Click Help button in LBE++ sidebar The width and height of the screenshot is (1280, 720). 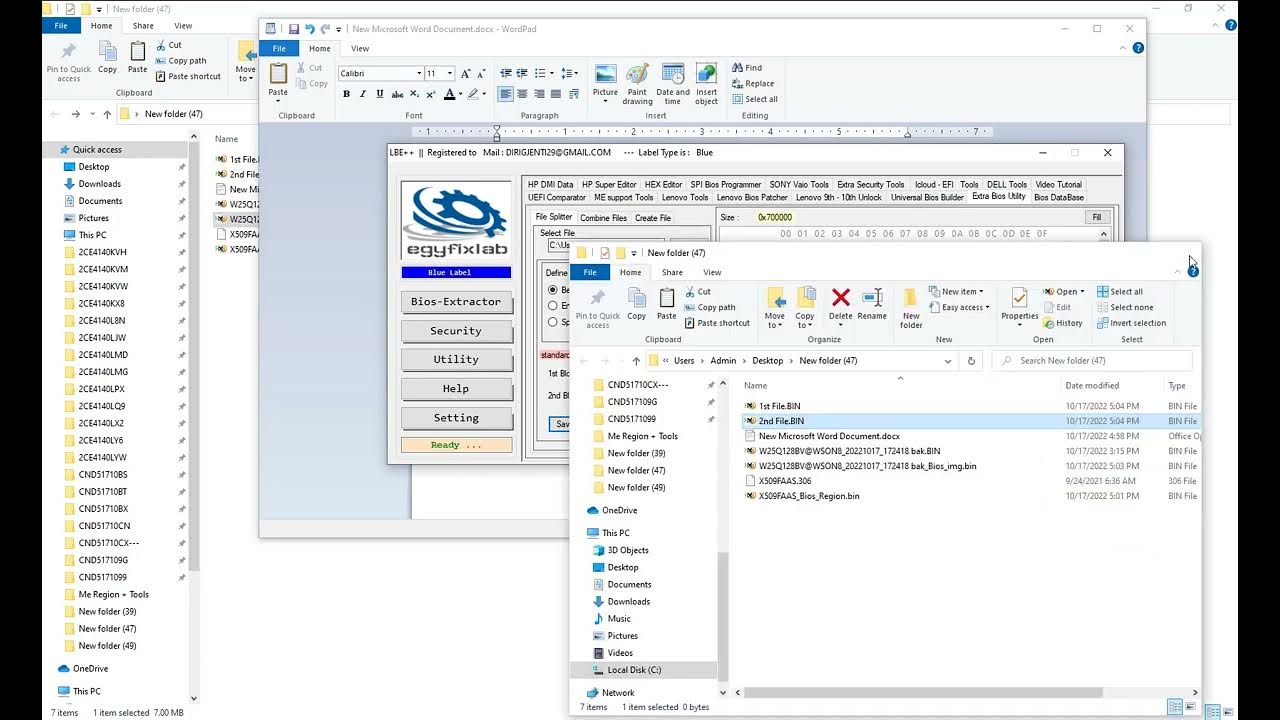click(456, 389)
